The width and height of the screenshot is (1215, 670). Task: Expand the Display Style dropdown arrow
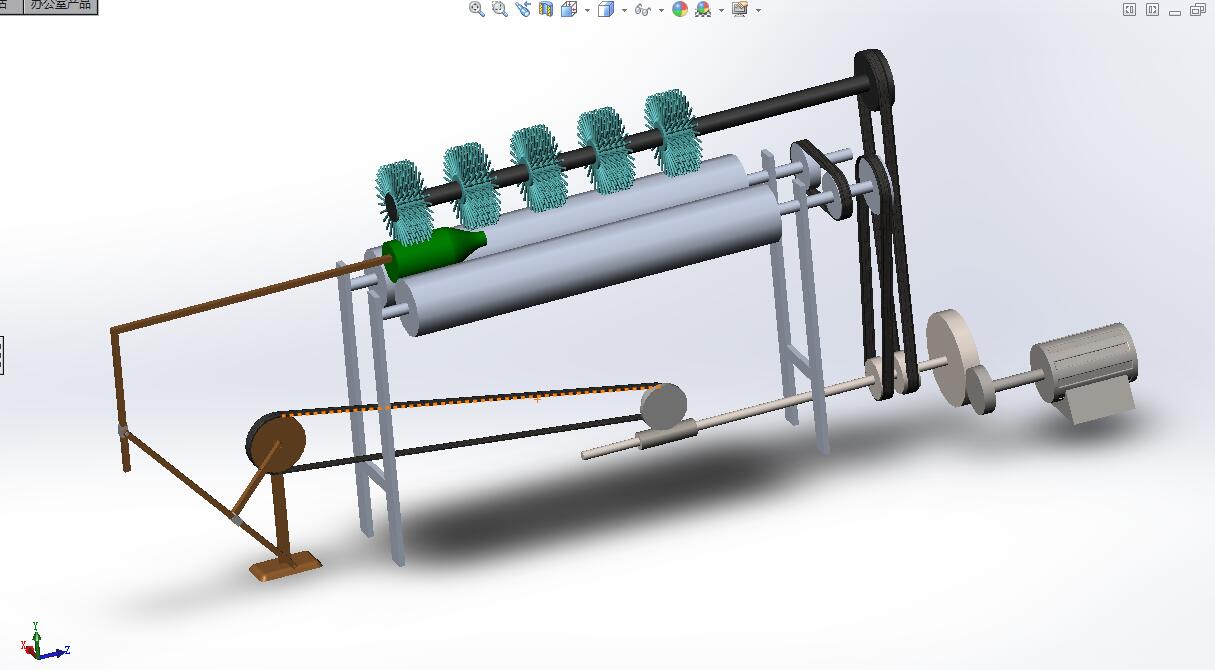pyautogui.click(x=624, y=10)
